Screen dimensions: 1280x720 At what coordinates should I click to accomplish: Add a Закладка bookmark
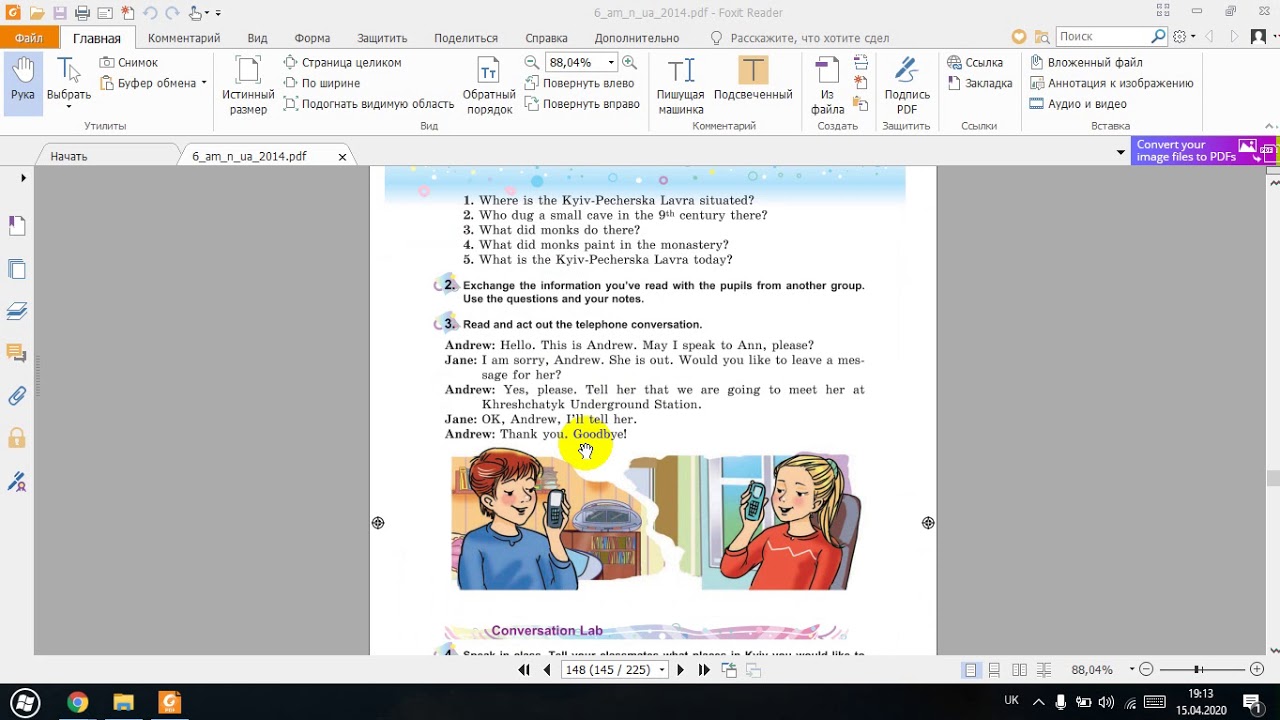pyautogui.click(x=980, y=83)
